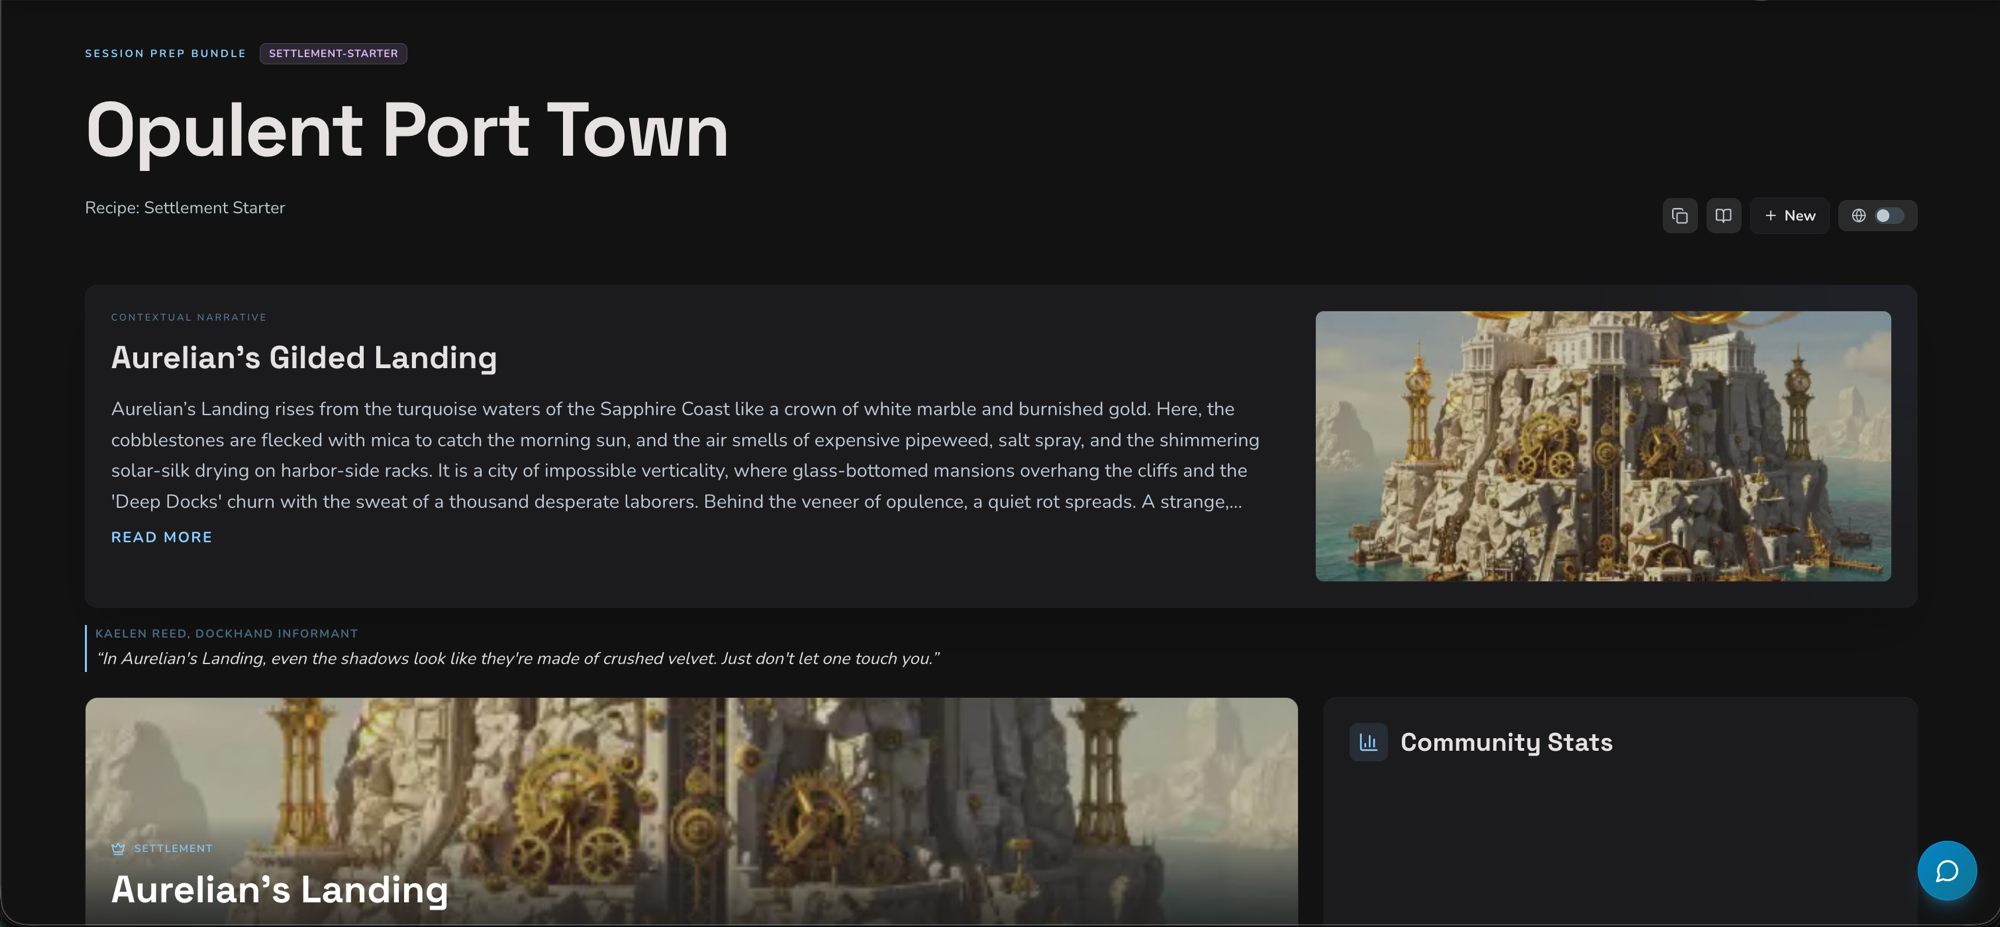Click the crown icon beside Settlement label
Screen dimensions: 2000x927
coord(119,848)
